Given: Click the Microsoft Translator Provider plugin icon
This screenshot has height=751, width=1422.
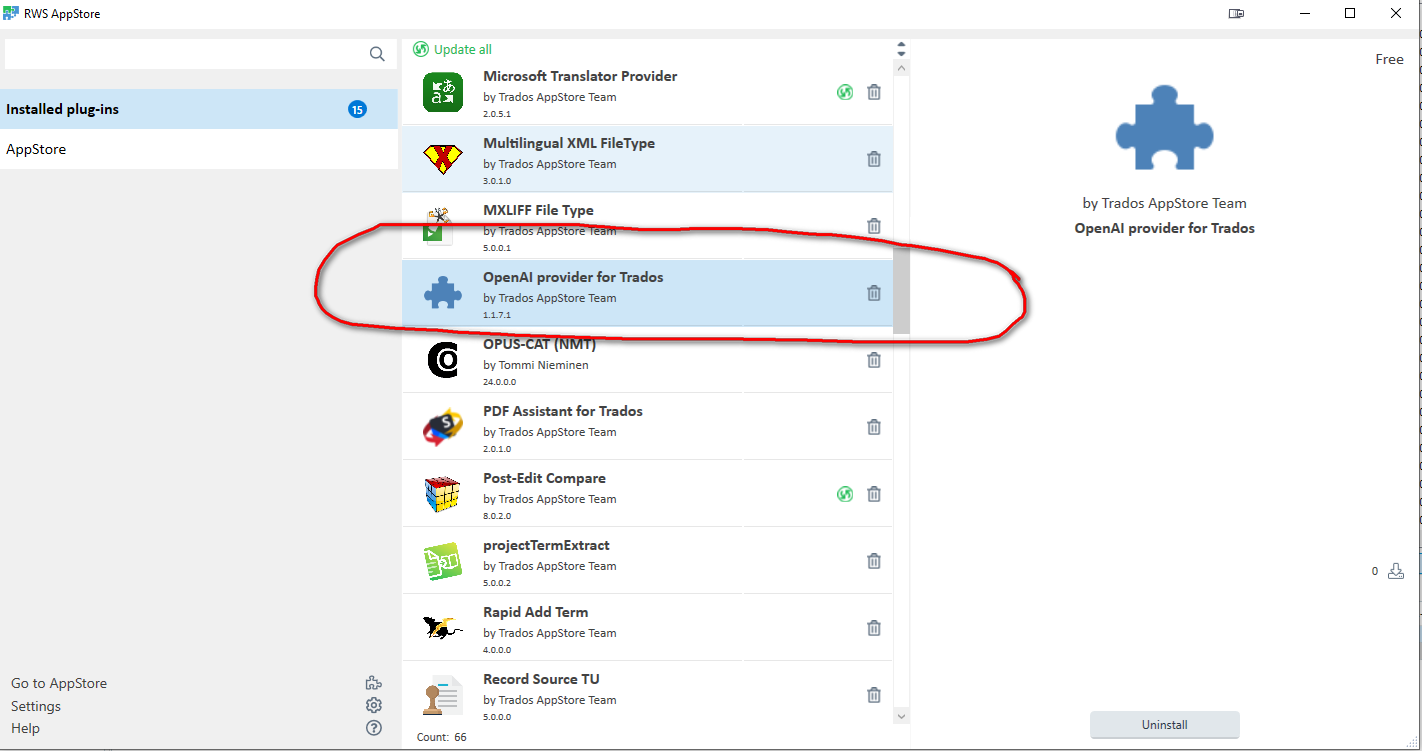Looking at the screenshot, I should (442, 92).
